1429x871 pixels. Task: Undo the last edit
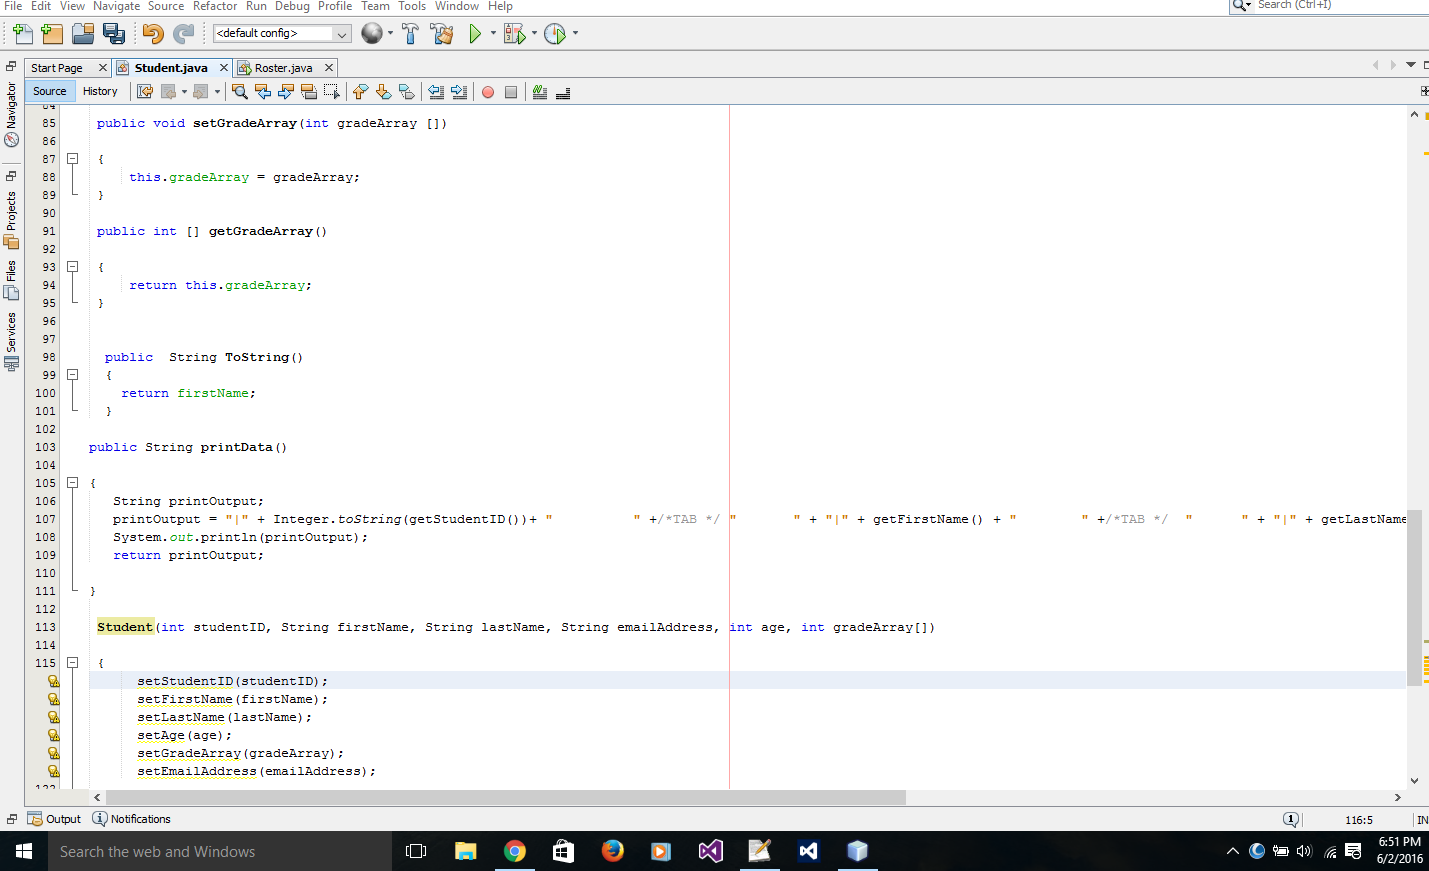click(150, 33)
